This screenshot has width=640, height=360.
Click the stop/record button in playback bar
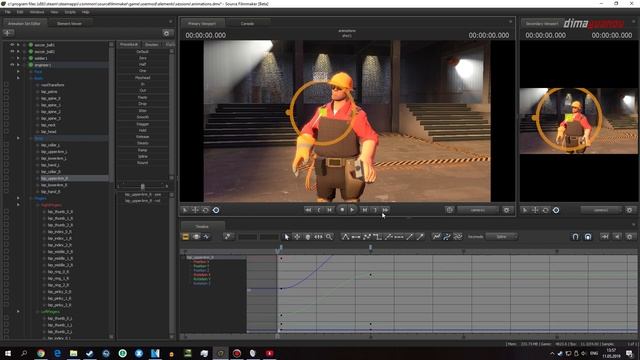[x=342, y=210]
